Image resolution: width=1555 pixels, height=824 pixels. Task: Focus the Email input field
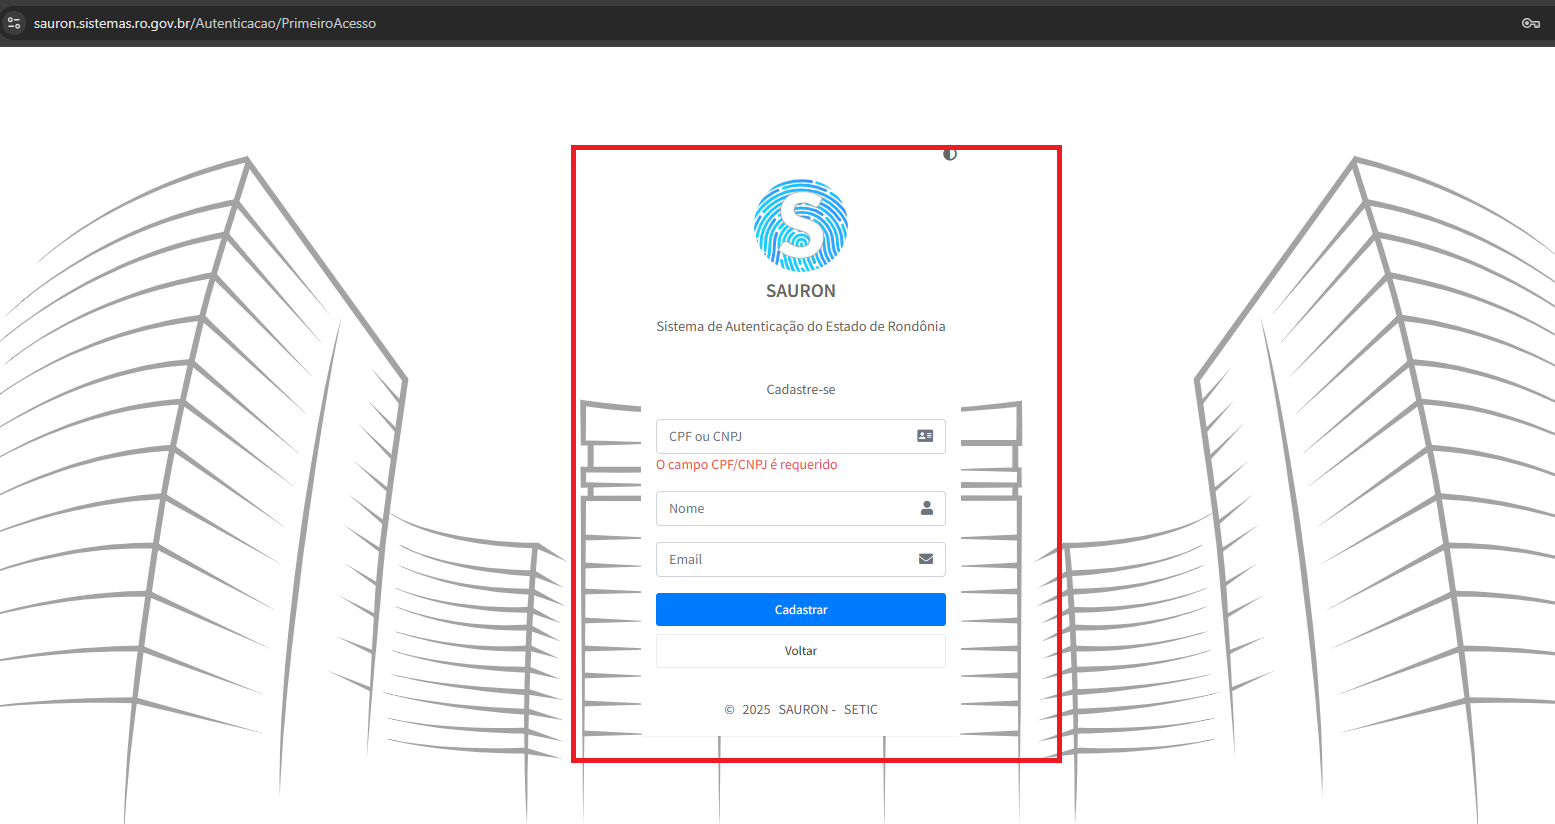coord(801,559)
